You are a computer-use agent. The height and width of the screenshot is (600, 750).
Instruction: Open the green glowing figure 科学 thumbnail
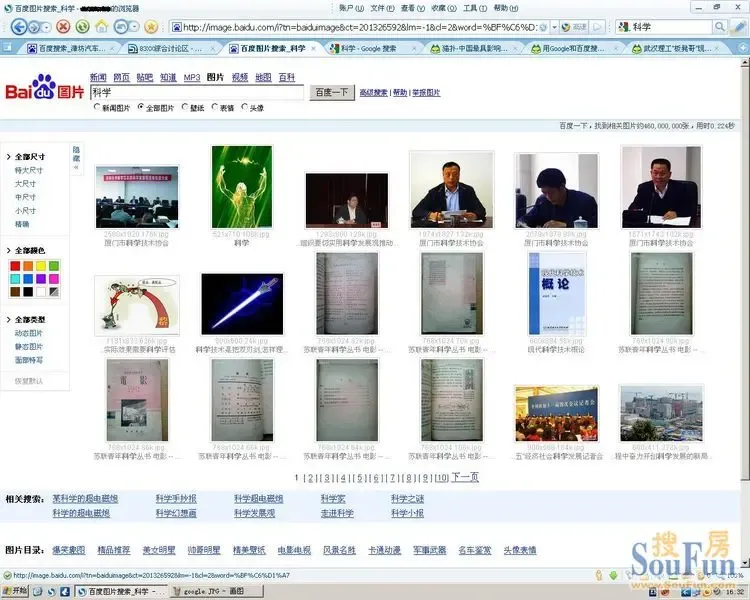coord(242,187)
